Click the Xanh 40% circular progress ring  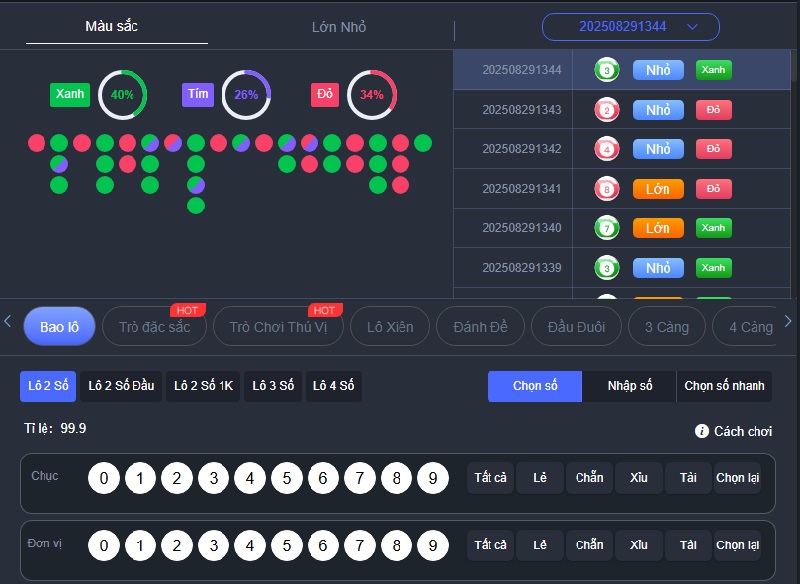tap(122, 95)
